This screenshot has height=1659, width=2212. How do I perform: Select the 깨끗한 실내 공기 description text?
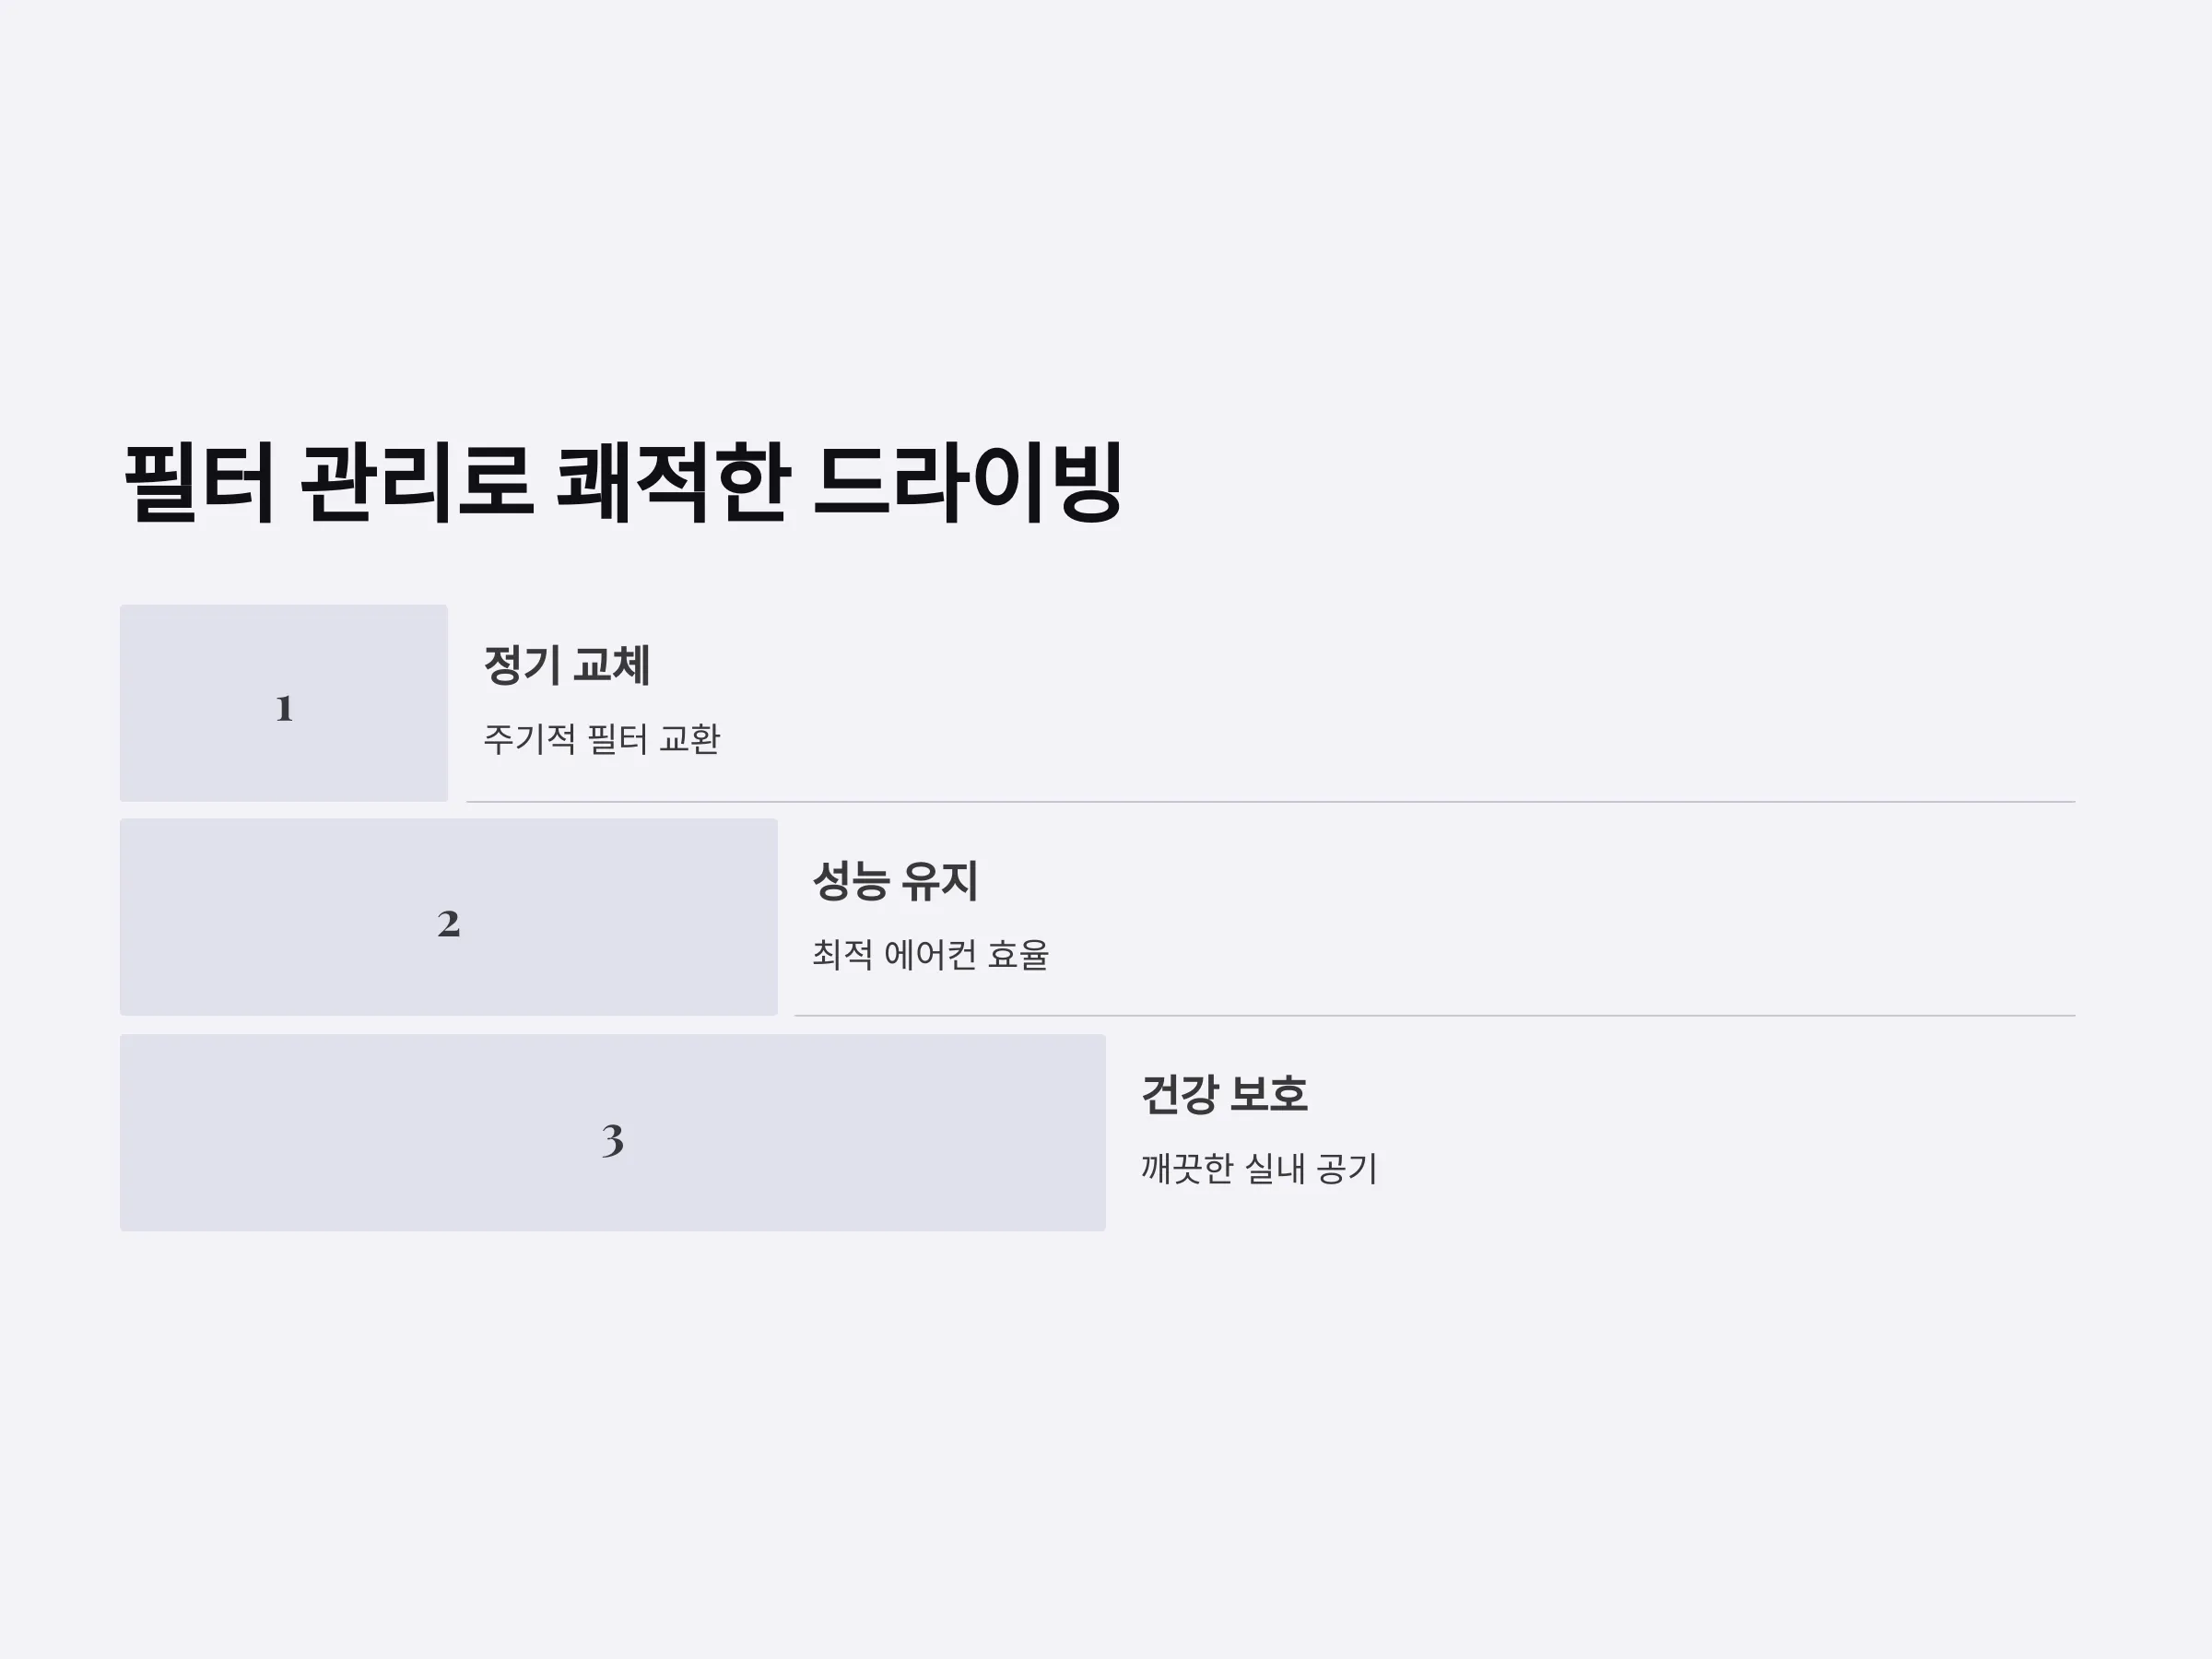pos(1259,1168)
